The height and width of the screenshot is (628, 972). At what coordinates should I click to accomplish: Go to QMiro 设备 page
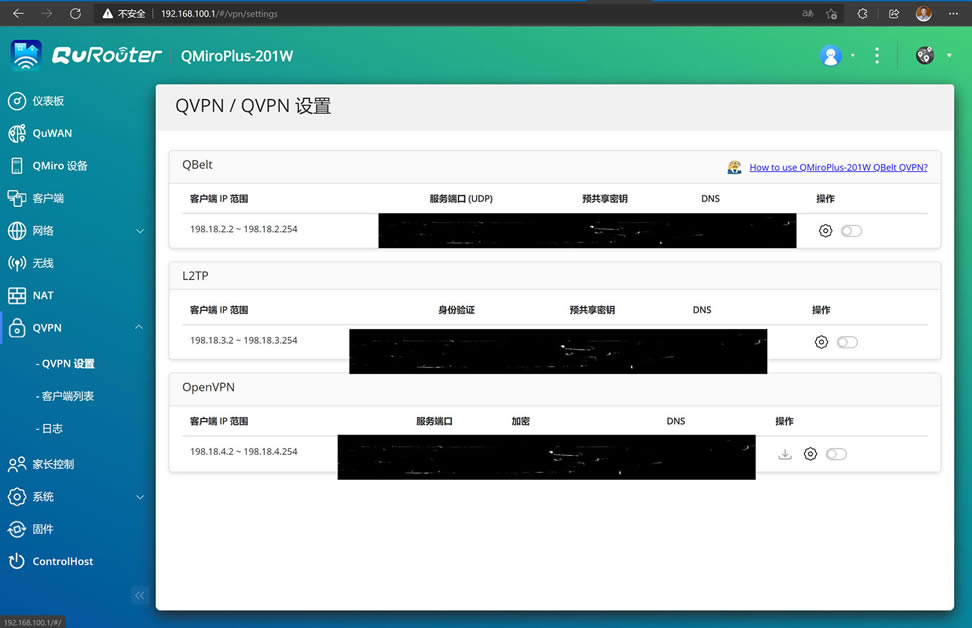[x=60, y=166]
